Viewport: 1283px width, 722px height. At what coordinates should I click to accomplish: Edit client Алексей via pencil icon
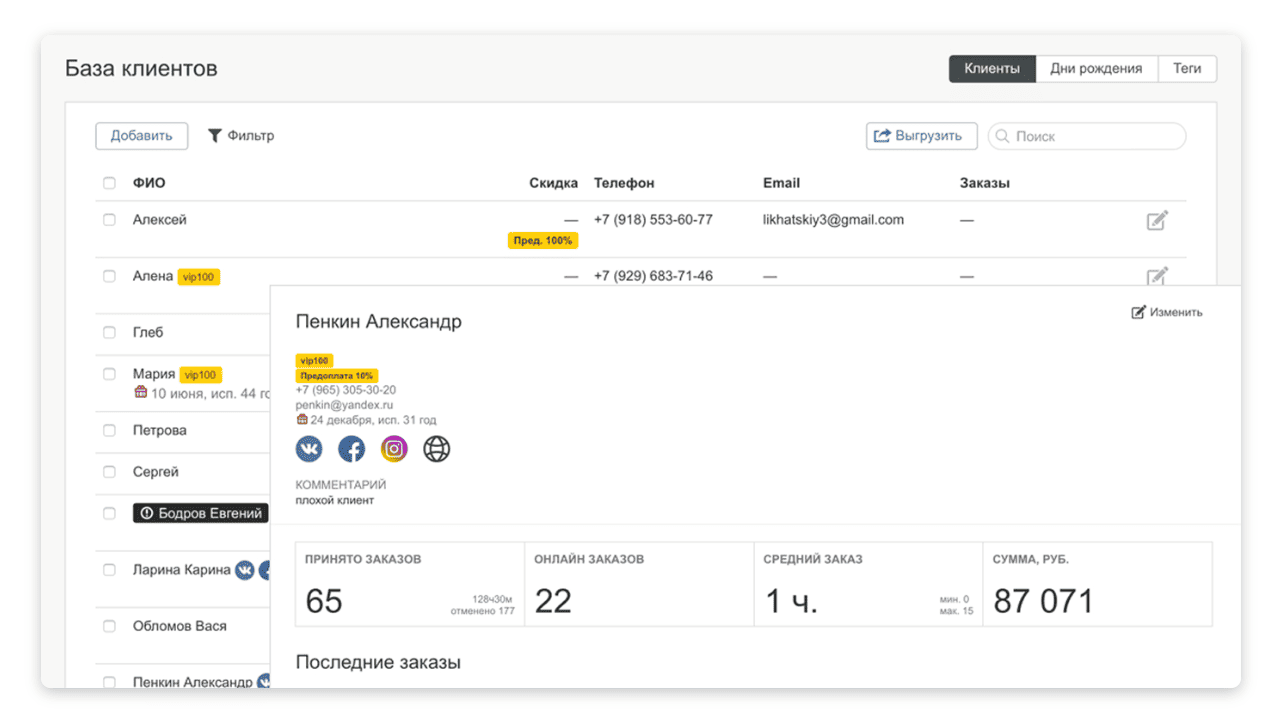click(1156, 221)
